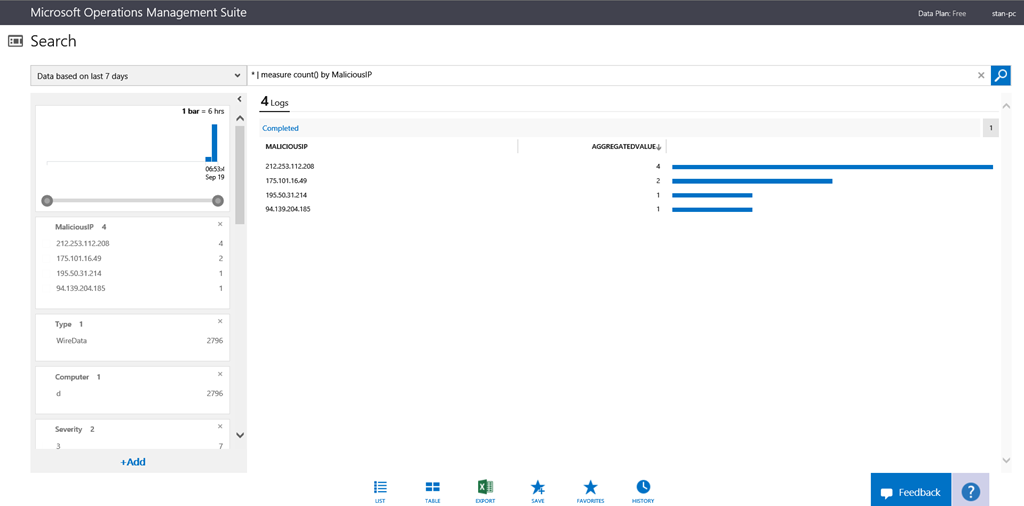Open the Feedback button

910,491
